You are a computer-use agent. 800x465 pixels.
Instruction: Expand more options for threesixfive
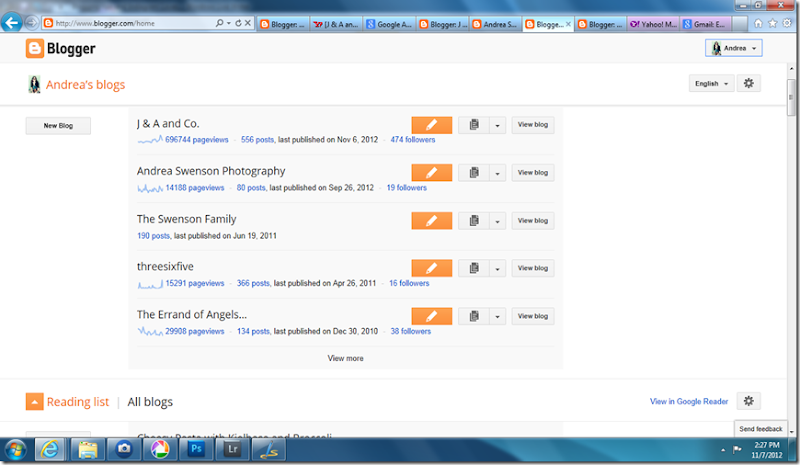click(497, 268)
